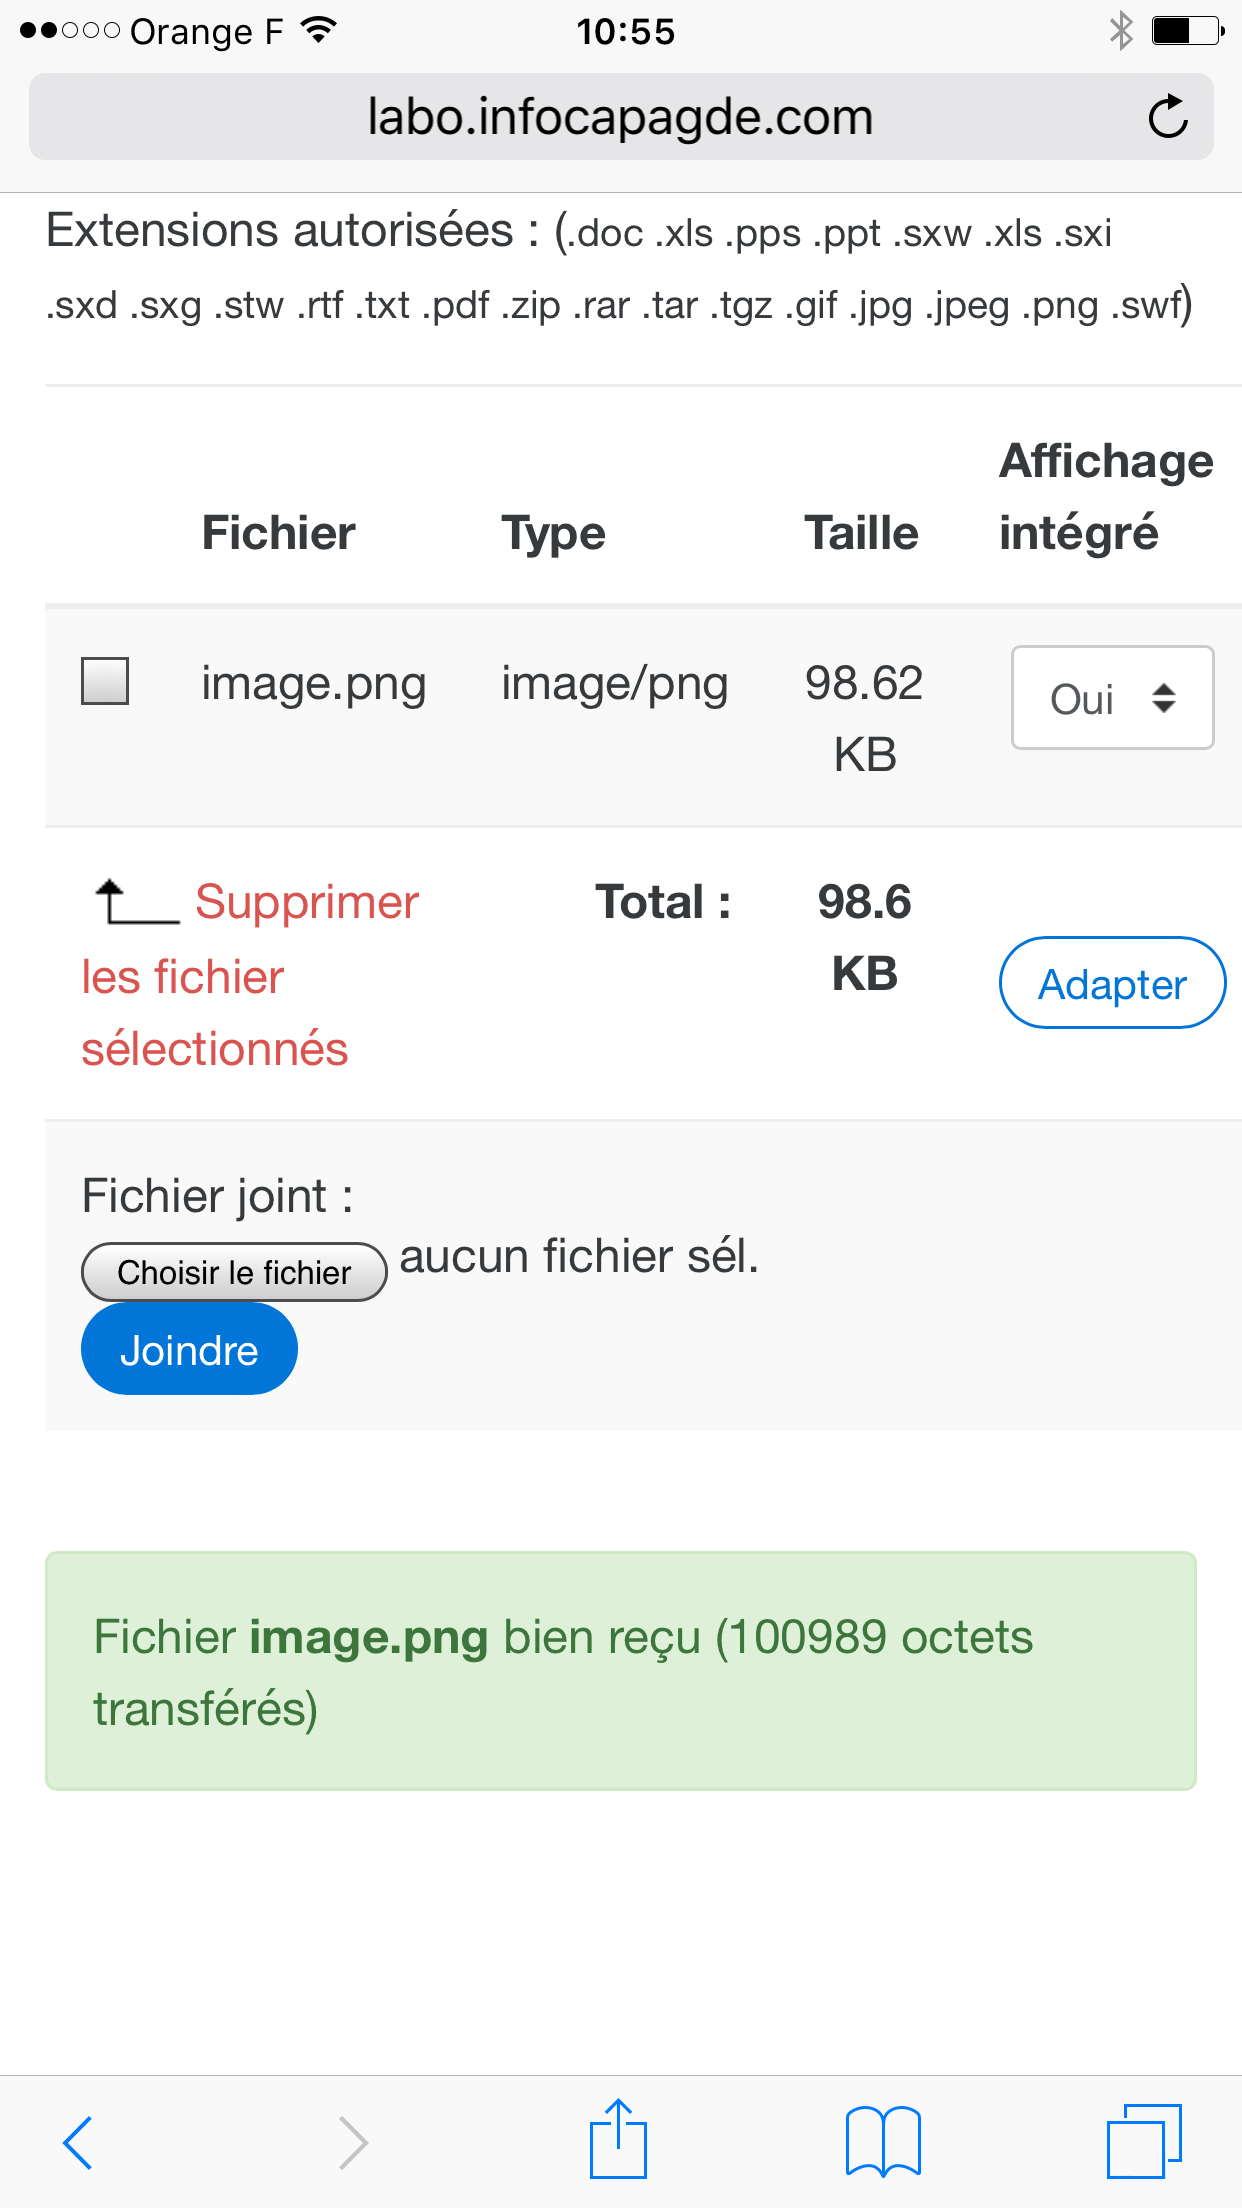Viewport: 1242px width, 2208px height.
Task: Open the bookmarks book icon
Action: tap(883, 2141)
